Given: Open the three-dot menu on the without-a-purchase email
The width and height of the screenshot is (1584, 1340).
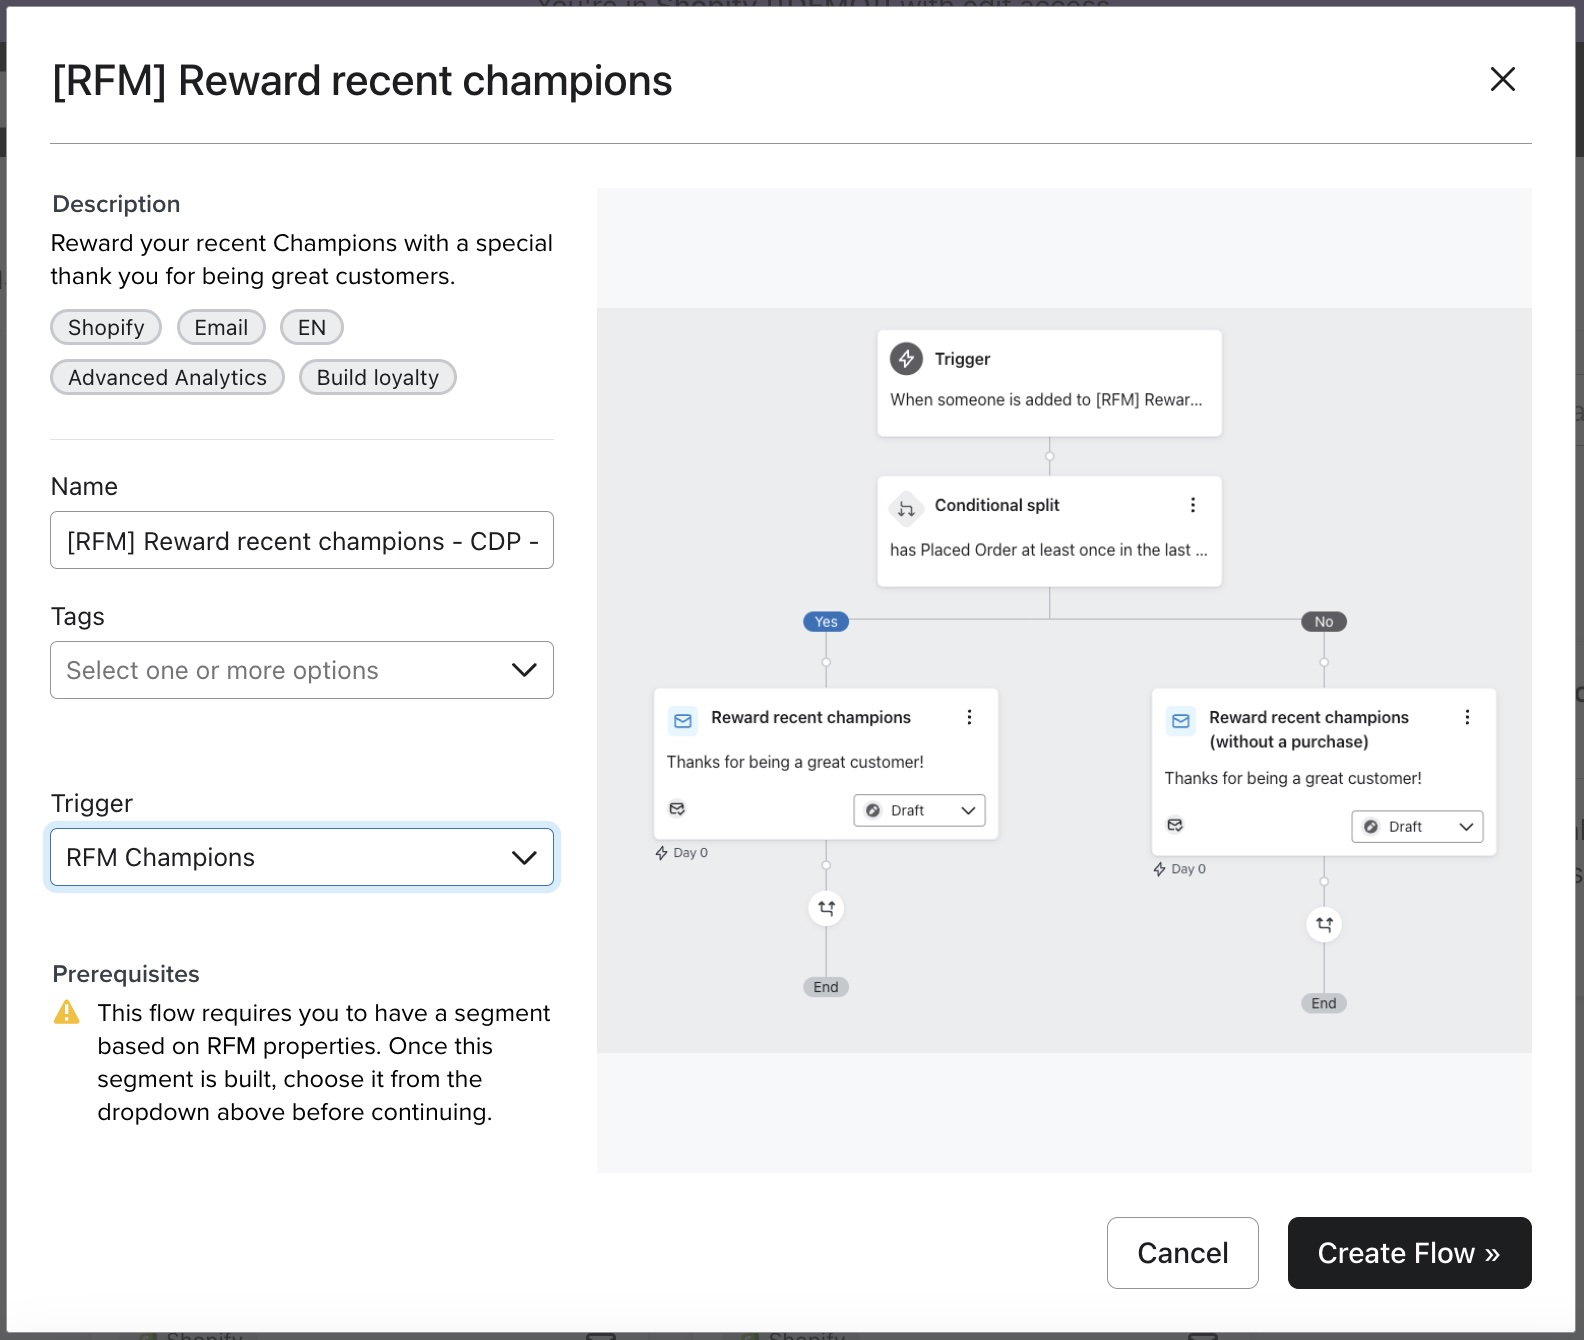Looking at the screenshot, I should [1468, 716].
